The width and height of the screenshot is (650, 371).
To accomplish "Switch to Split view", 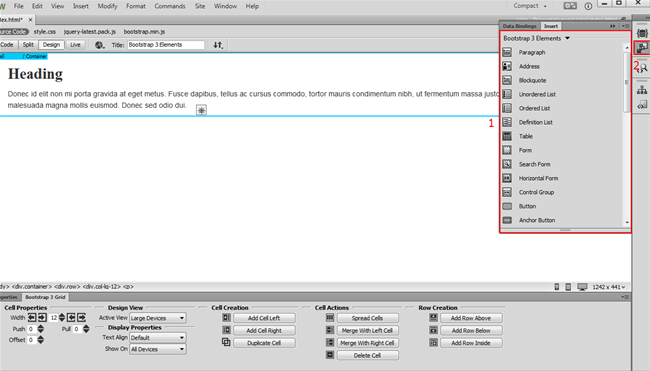I will click(28, 45).
